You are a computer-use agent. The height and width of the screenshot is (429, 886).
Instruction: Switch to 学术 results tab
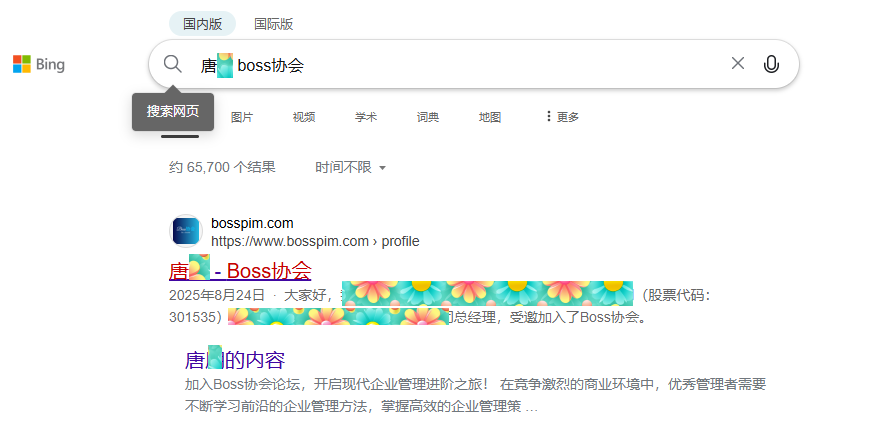366,117
